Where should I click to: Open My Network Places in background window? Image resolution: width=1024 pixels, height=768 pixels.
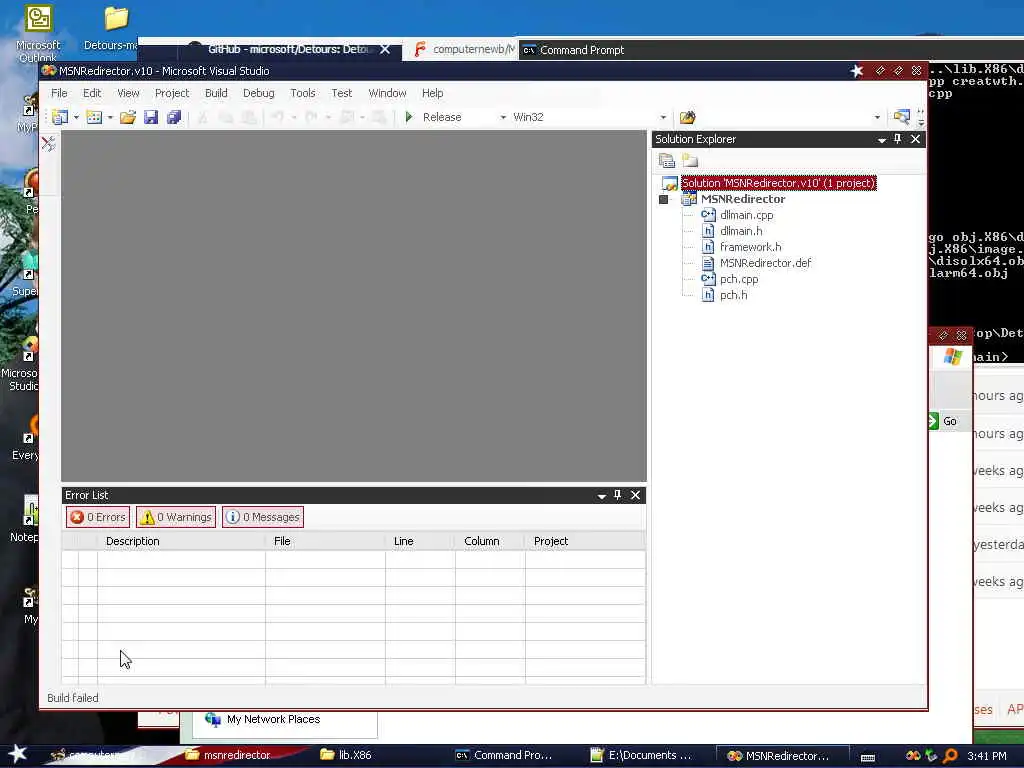[x=263, y=720]
